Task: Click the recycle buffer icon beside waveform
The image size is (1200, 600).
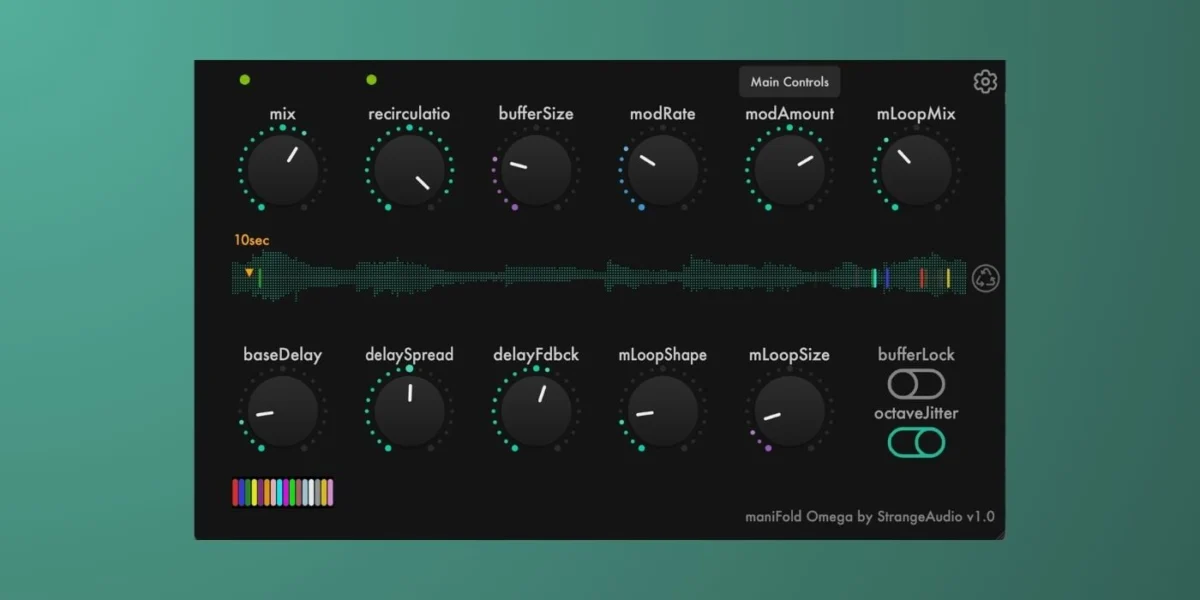Action: point(986,278)
